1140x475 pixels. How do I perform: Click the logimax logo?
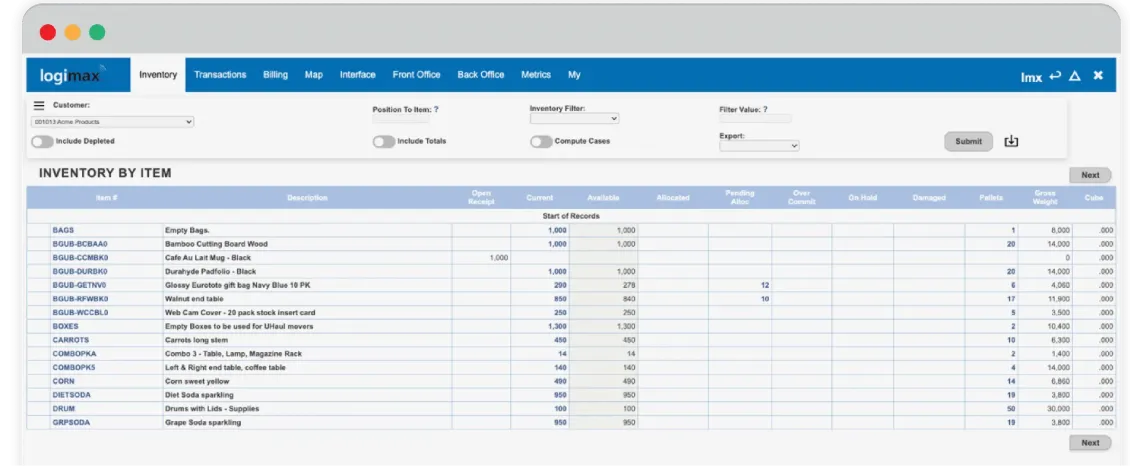pyautogui.click(x=67, y=76)
